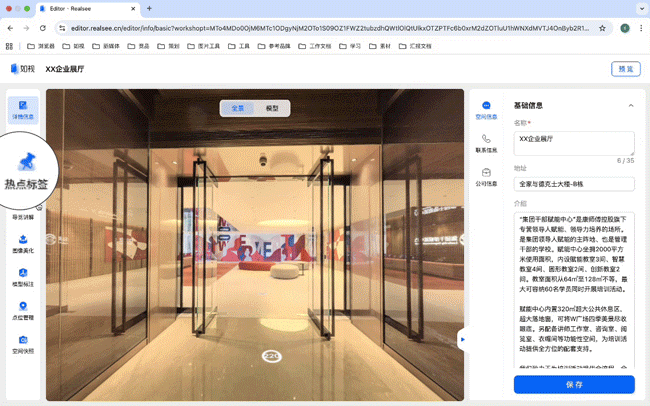
Task: Open the 工作文档 bookmarks folder
Action: click(315, 46)
